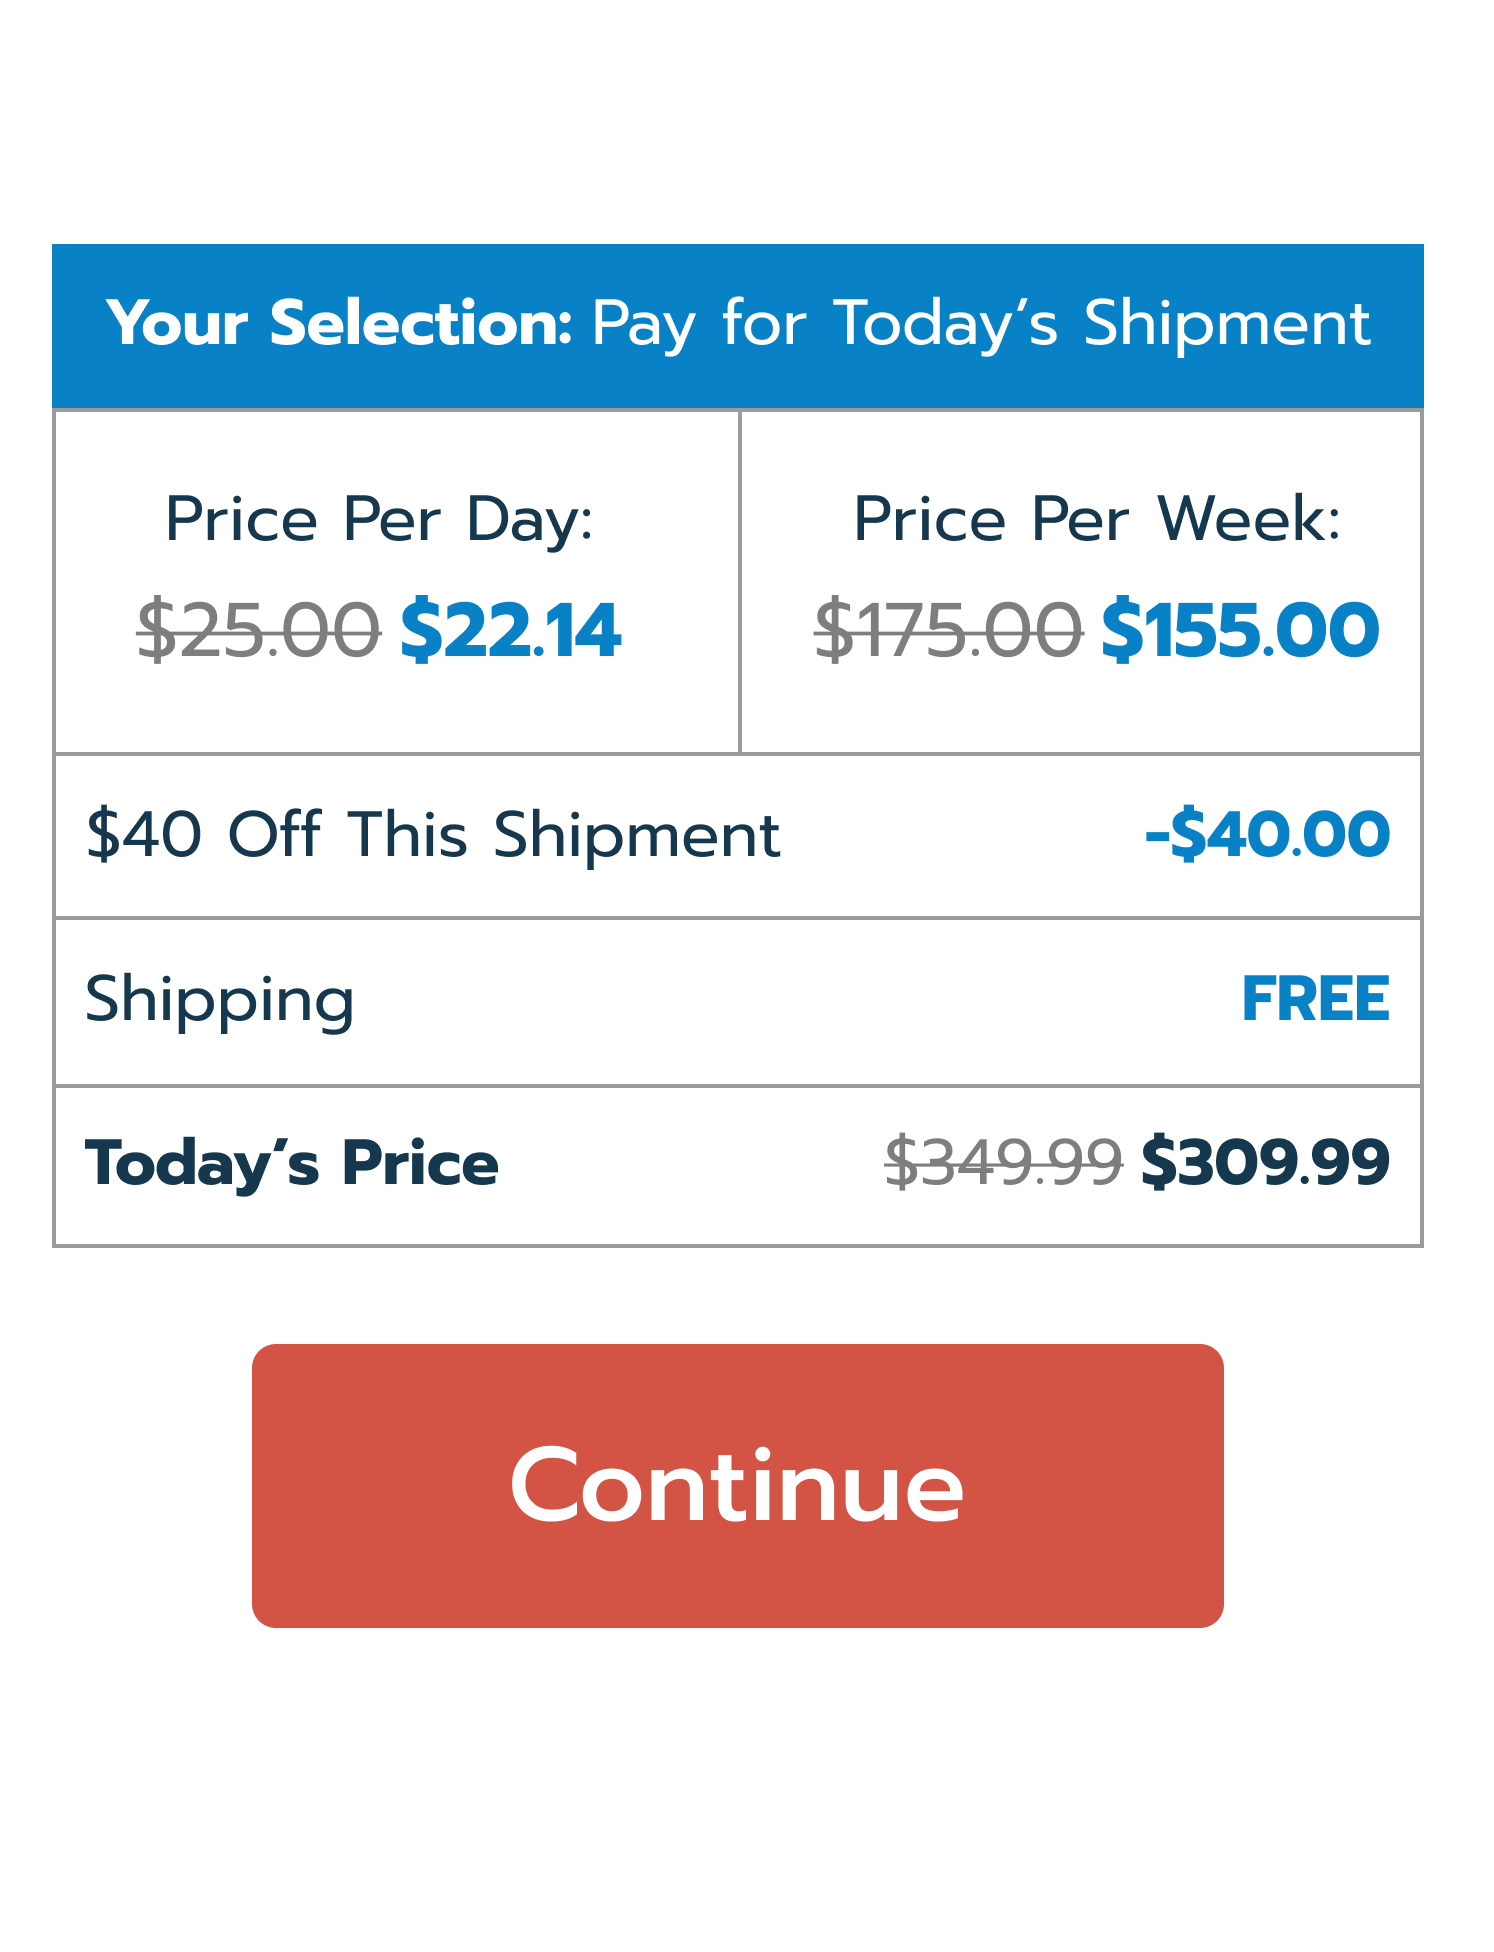Click the "Price Per Day:" label
Screen dimensions: 1494x1952
click(379, 520)
